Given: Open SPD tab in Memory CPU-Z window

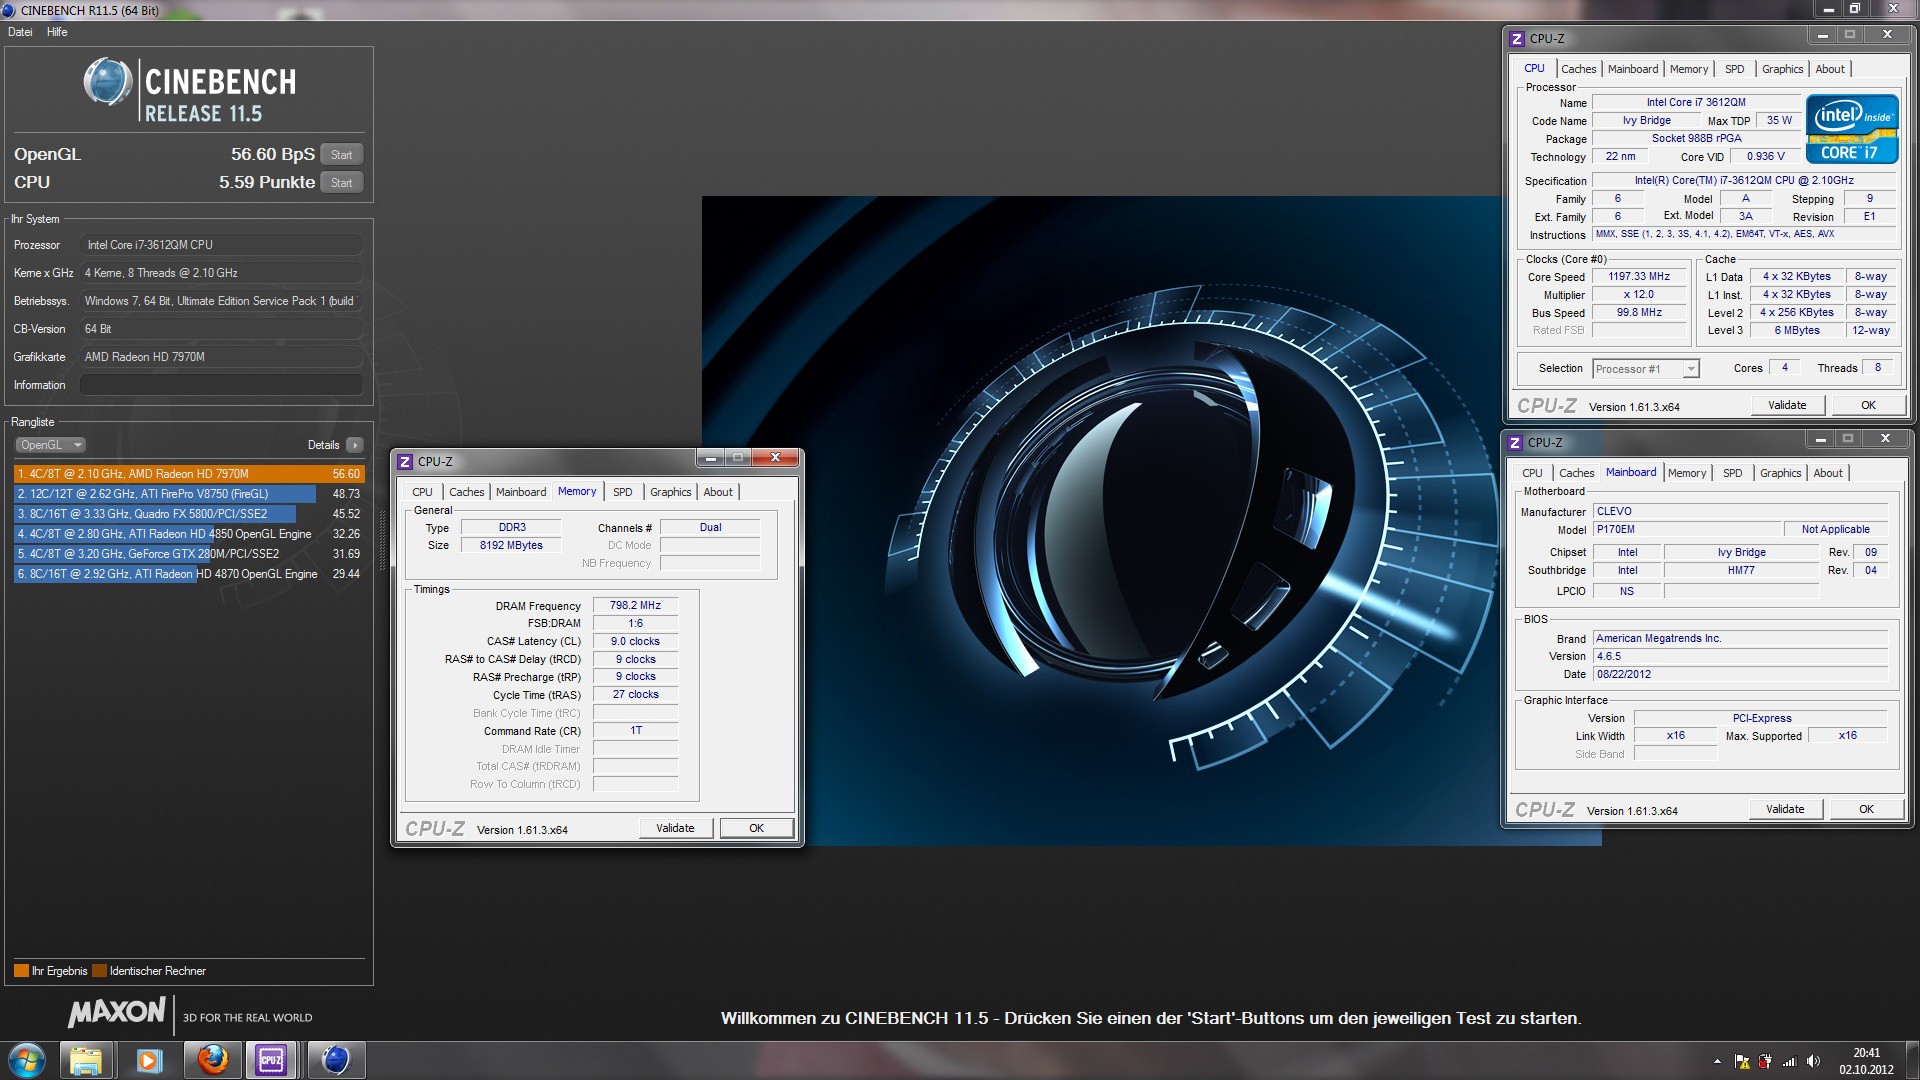Looking at the screenshot, I should (622, 492).
